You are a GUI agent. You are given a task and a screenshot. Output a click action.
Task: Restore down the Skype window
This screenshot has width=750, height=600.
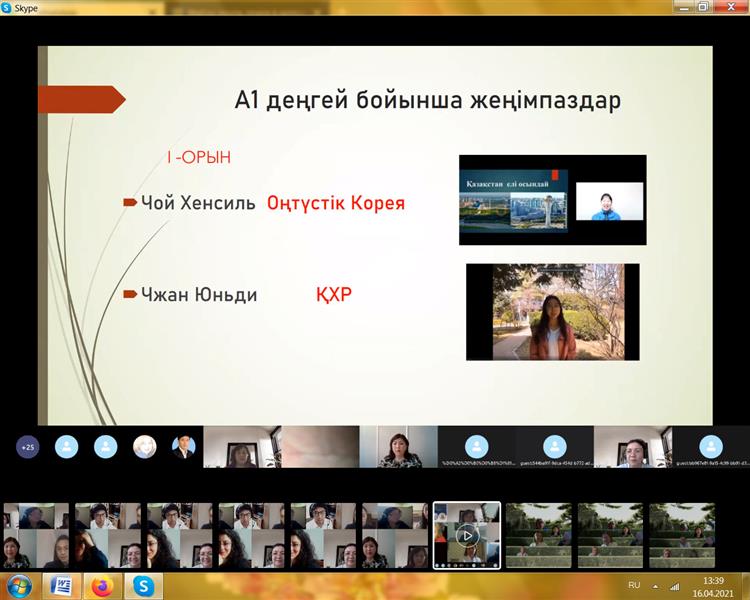[x=703, y=7]
